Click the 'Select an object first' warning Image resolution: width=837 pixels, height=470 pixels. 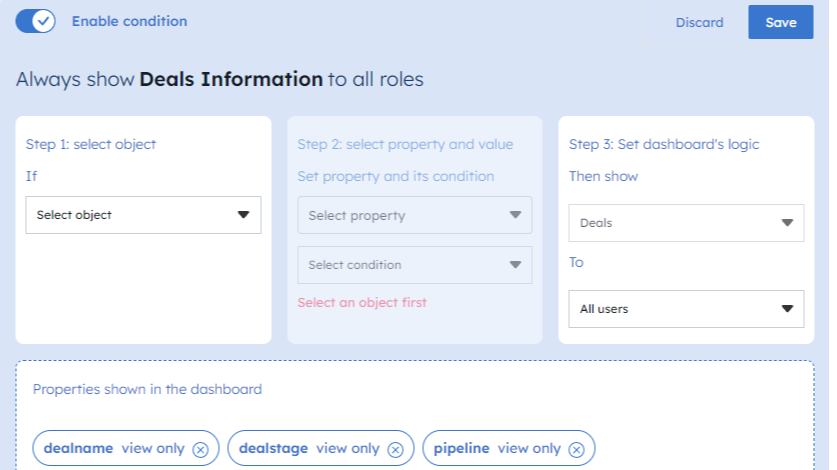[362, 302]
